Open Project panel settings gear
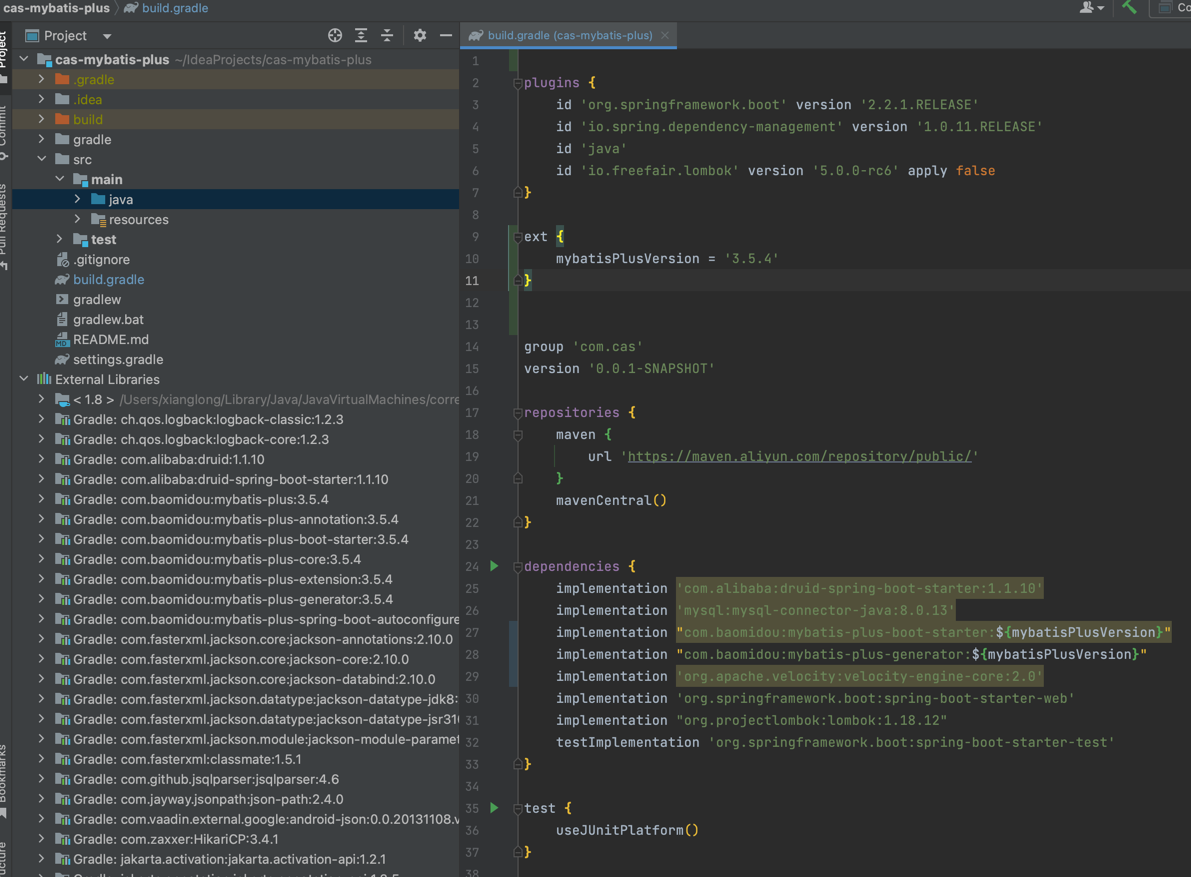The width and height of the screenshot is (1191, 877). pyautogui.click(x=420, y=35)
